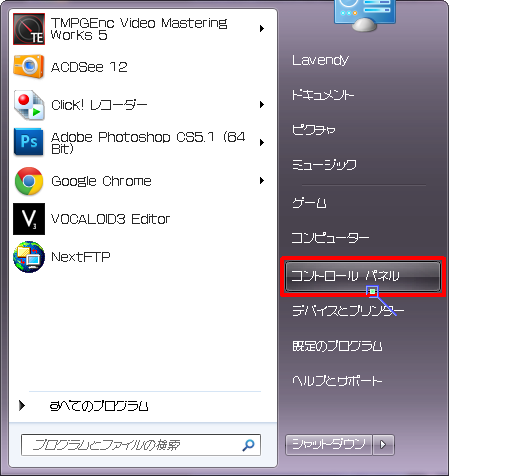Expand Google Chrome jump list arrow
This screenshot has width=509, height=476.
[262, 181]
